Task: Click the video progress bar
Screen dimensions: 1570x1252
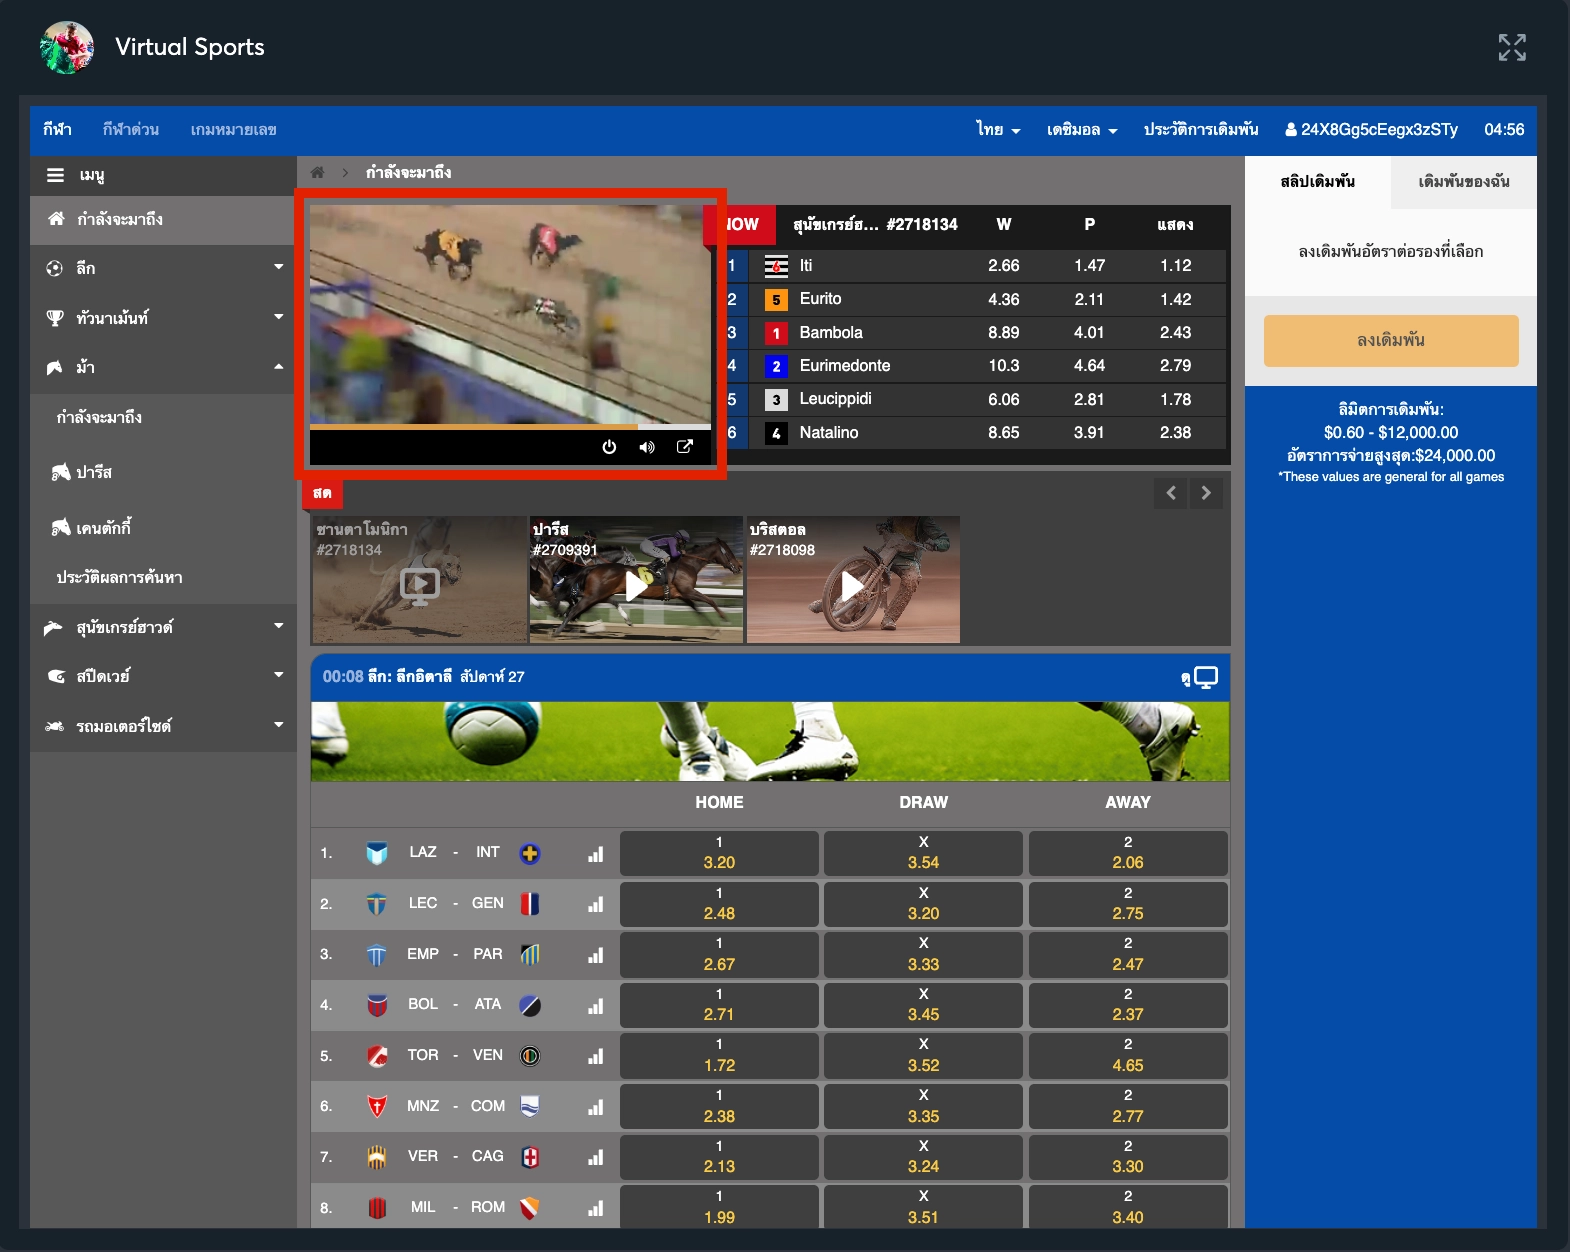Action: 510,427
